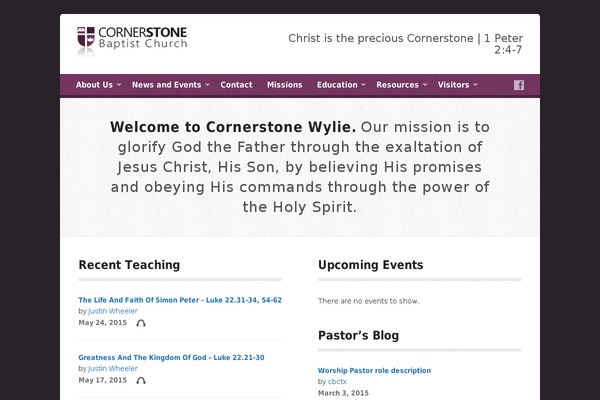The width and height of the screenshot is (600, 400).
Task: Open the Simon Peter Luke 22.31-34 sermon
Action: 180,300
